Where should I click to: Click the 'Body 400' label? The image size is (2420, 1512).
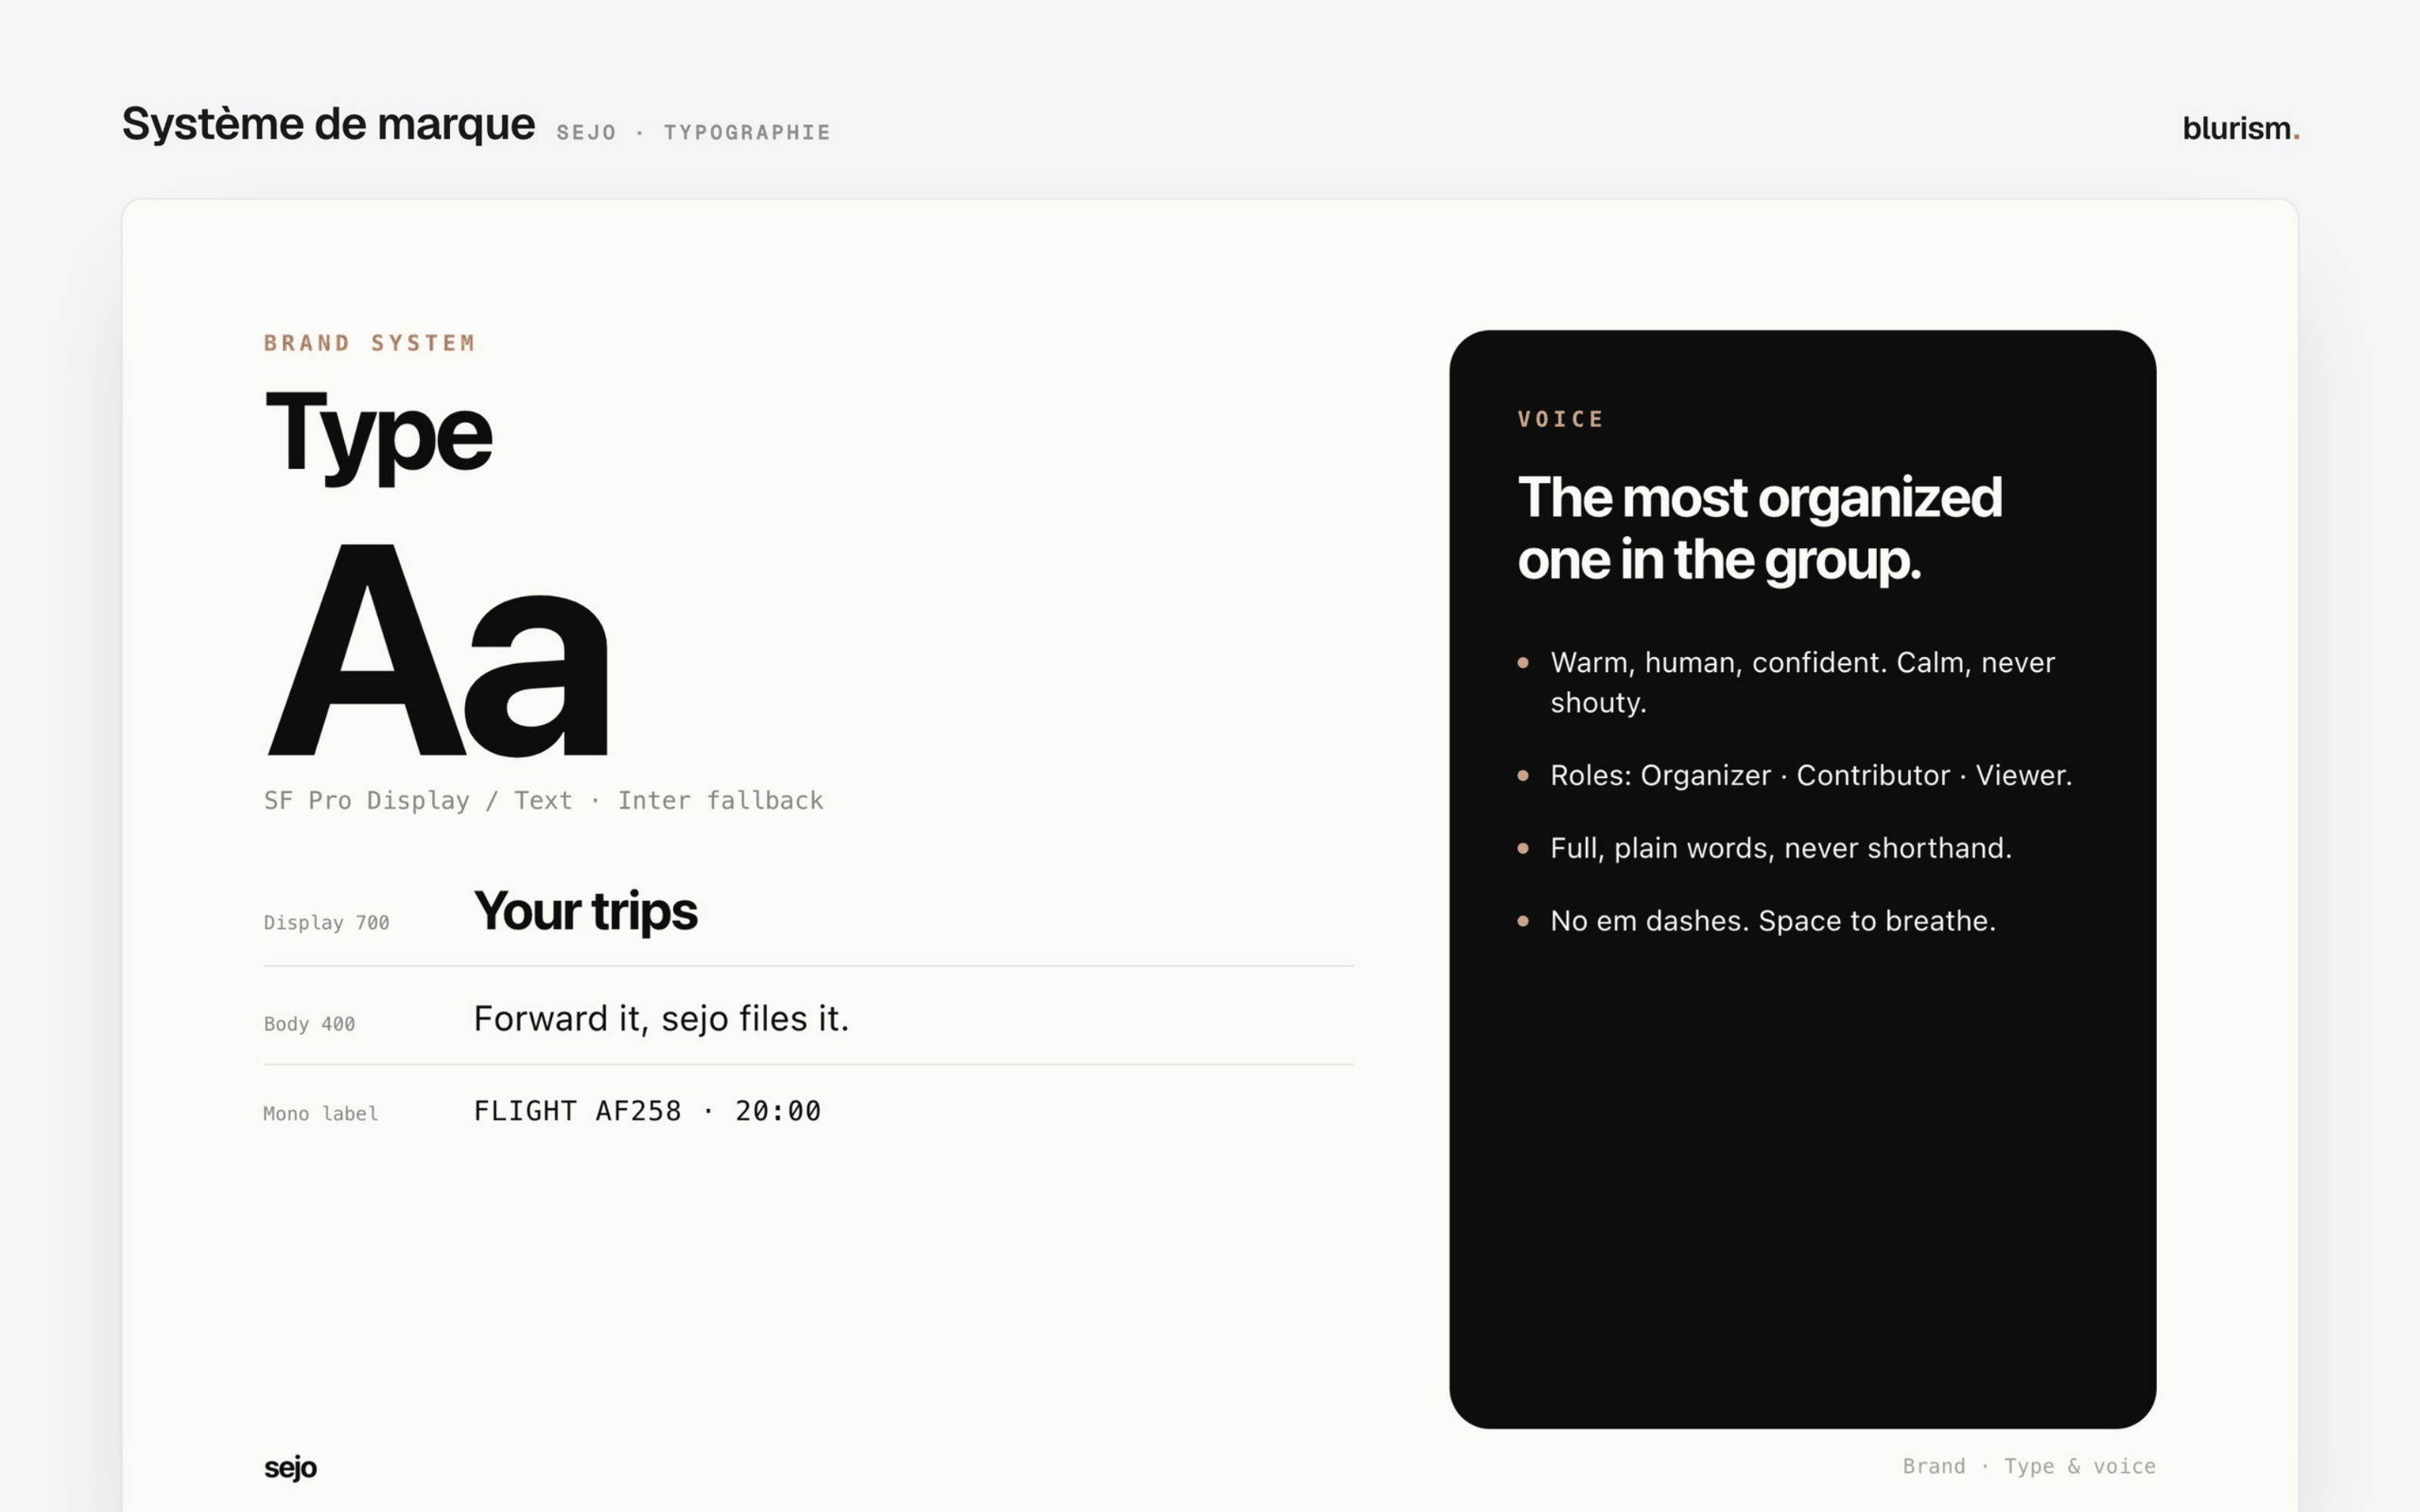(309, 1023)
